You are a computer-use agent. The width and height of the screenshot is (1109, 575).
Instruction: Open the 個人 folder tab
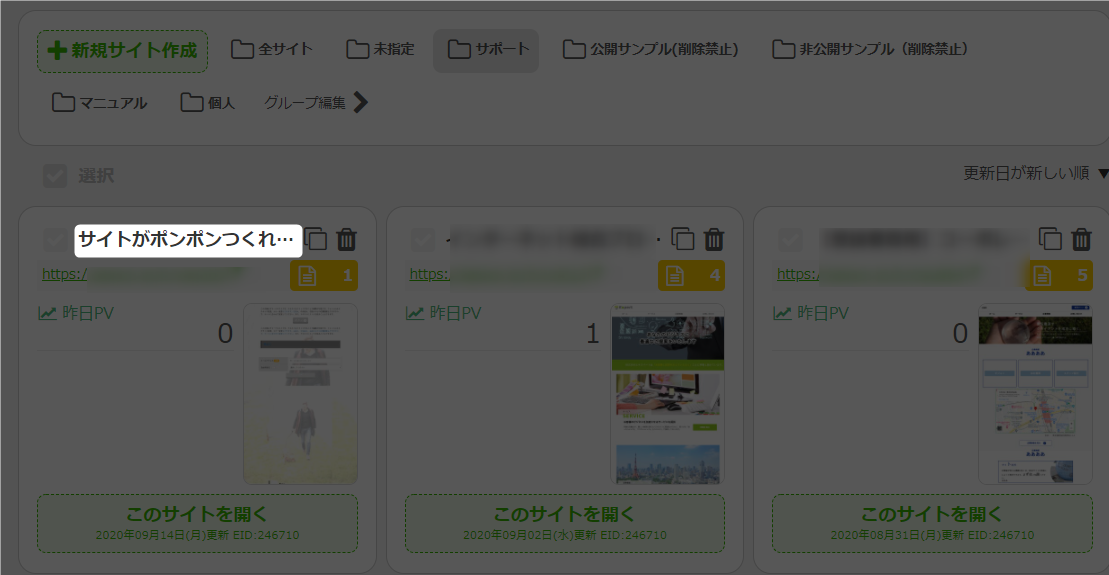(207, 103)
